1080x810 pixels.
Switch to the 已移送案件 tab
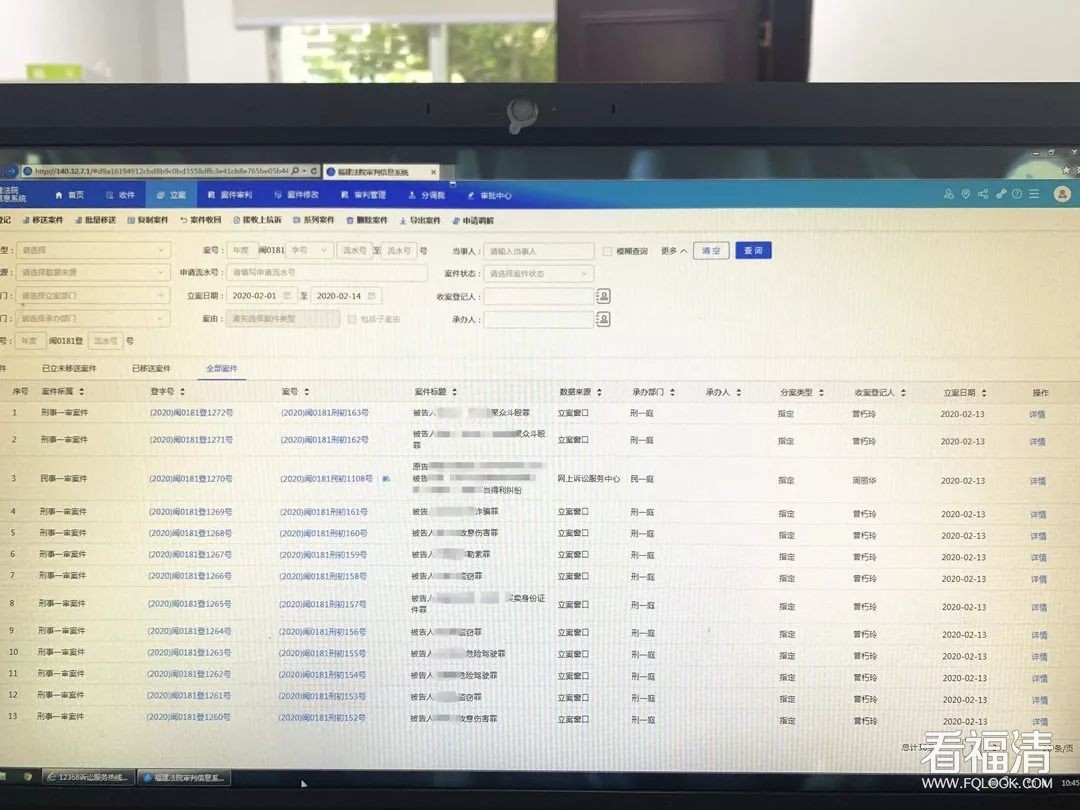[x=151, y=369]
